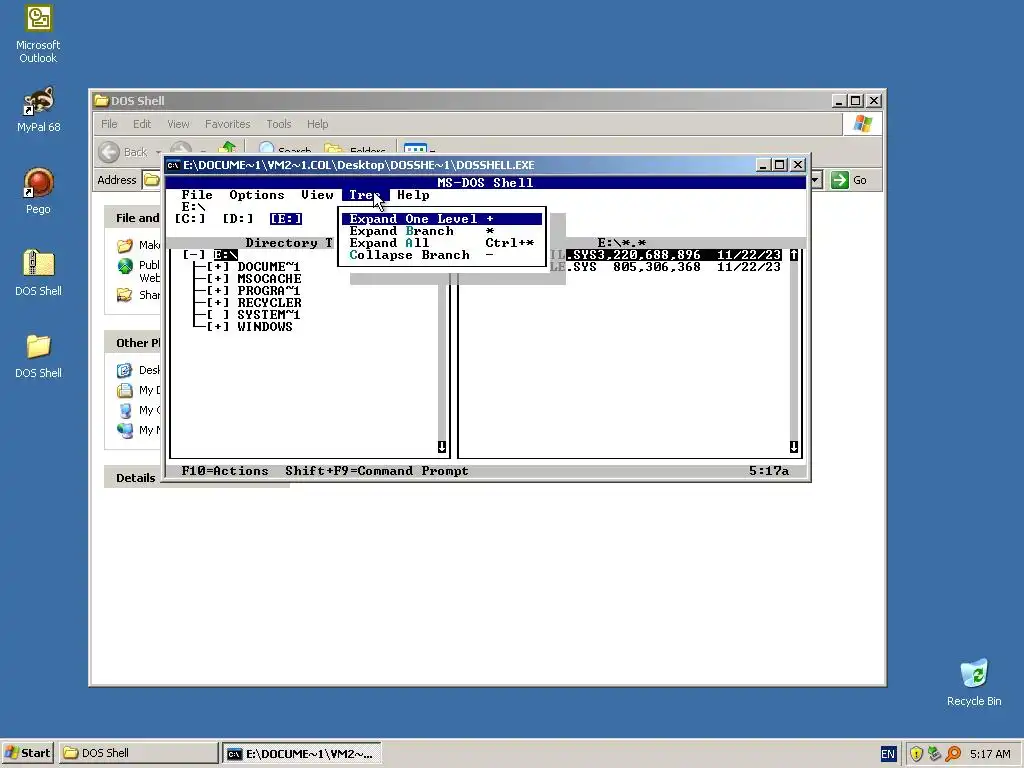Collapse the E:\ root tree node
The image size is (1024, 768).
pos(194,255)
